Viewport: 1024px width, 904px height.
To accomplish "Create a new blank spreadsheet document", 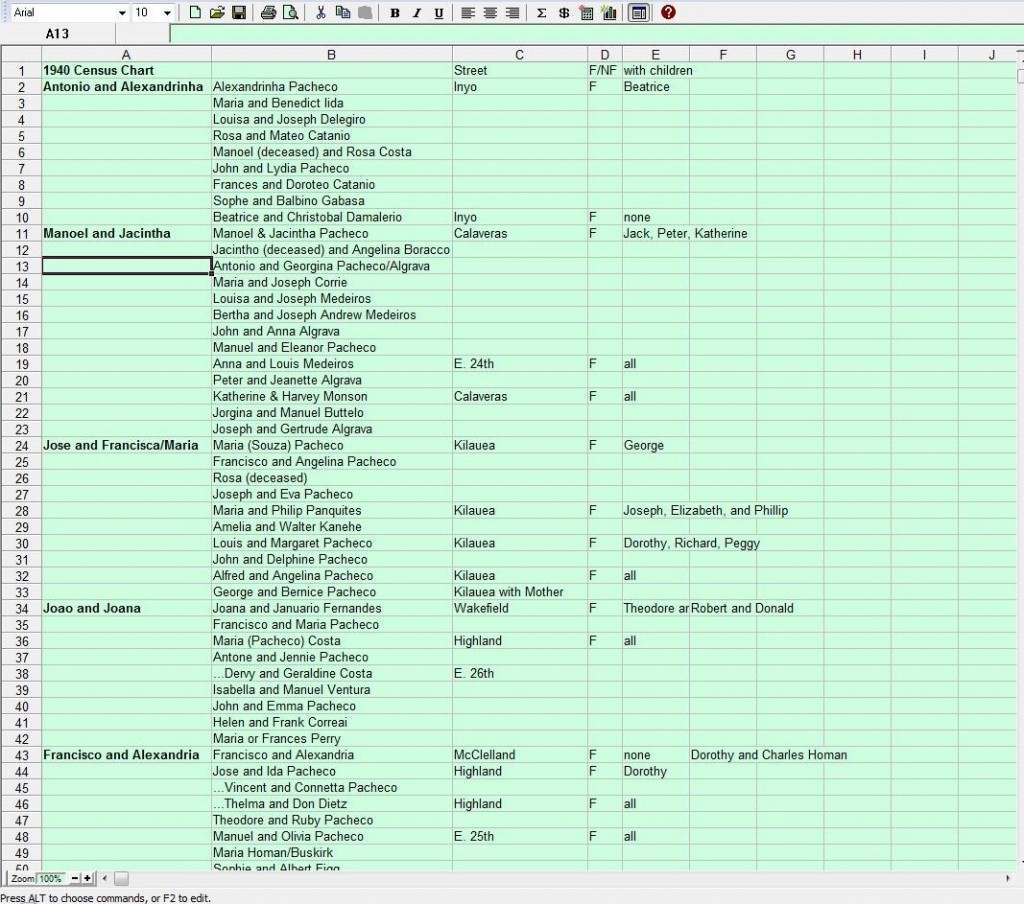I will click(195, 12).
